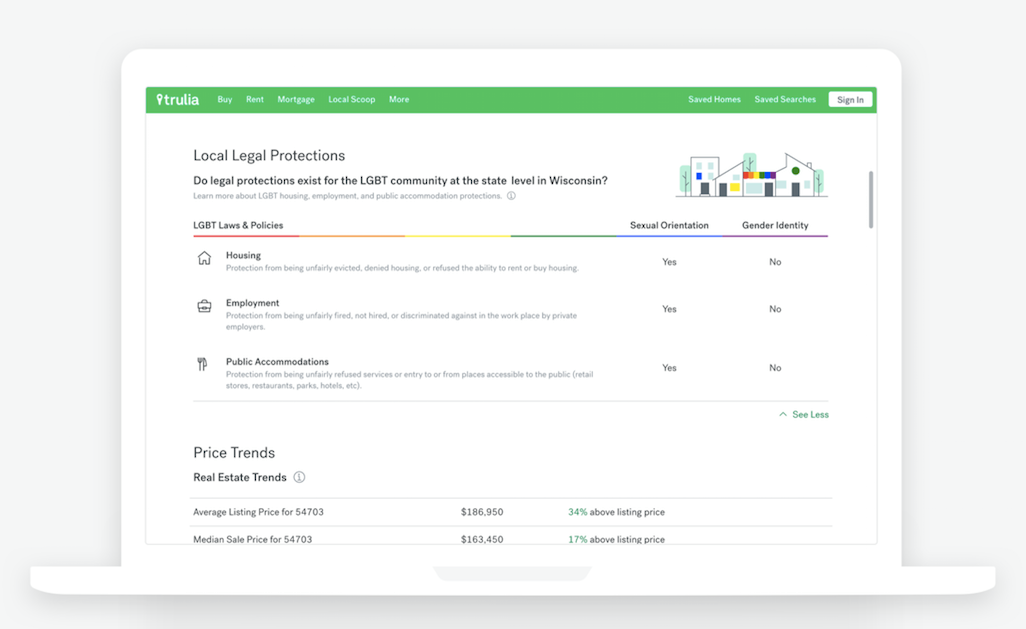Viewport: 1026px width, 629px height.
Task: Click the Employment briefcase icon
Action: pos(204,306)
